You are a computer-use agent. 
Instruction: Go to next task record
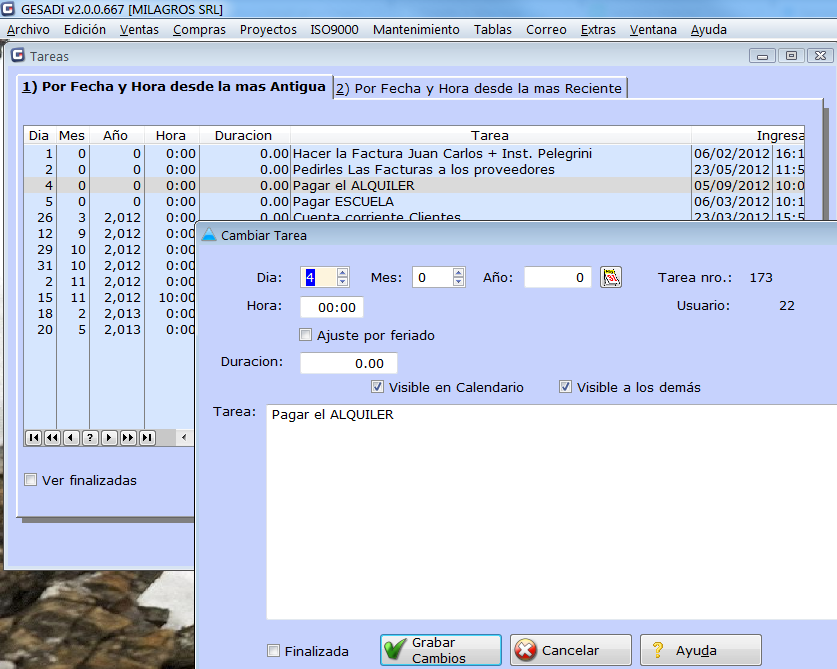click(109, 438)
